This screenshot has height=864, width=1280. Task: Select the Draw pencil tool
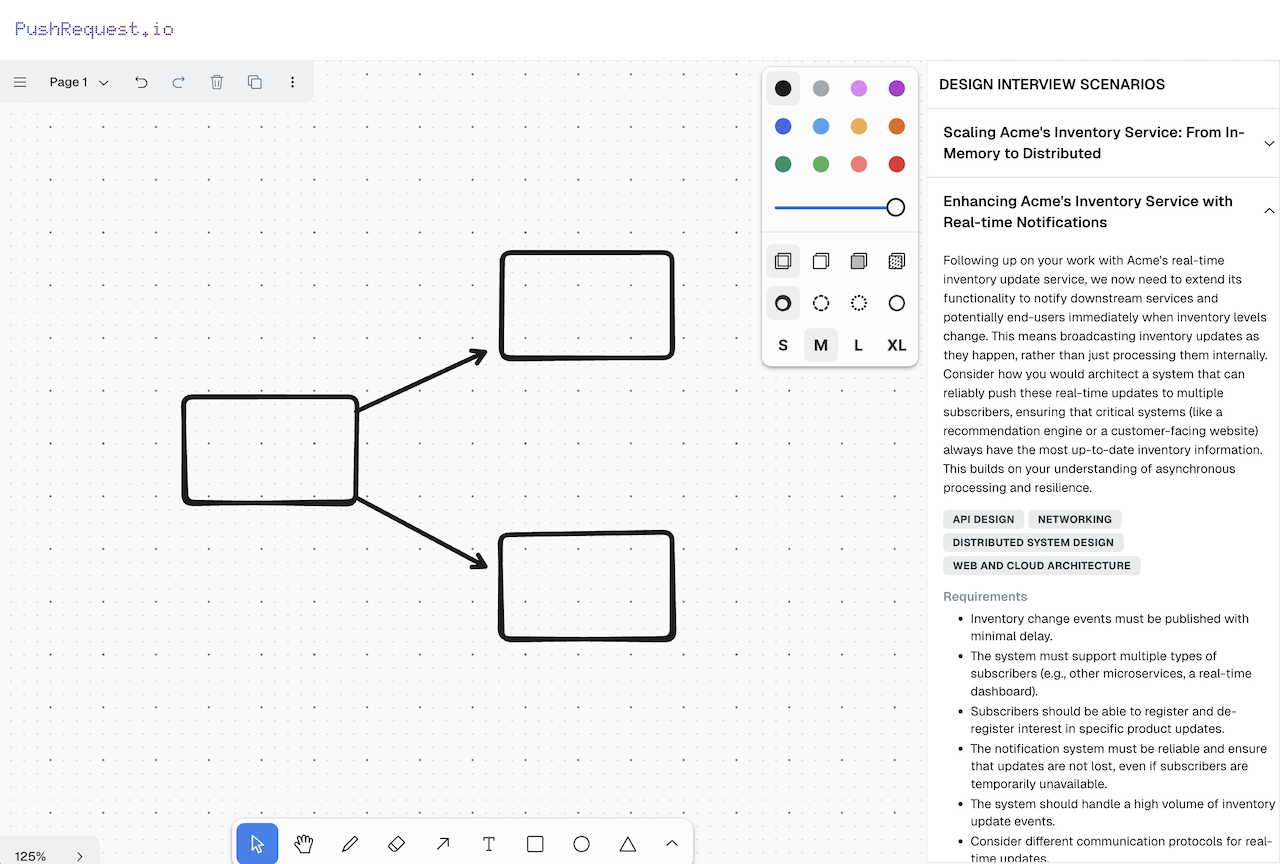click(x=350, y=844)
